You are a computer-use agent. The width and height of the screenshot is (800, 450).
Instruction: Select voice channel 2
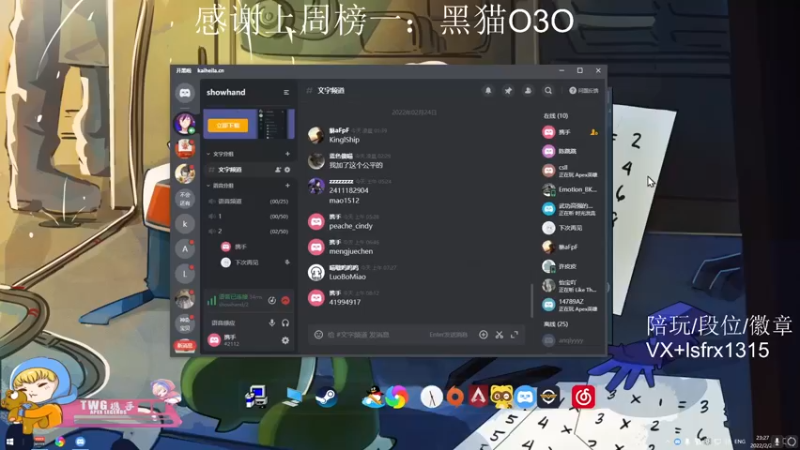click(x=248, y=231)
